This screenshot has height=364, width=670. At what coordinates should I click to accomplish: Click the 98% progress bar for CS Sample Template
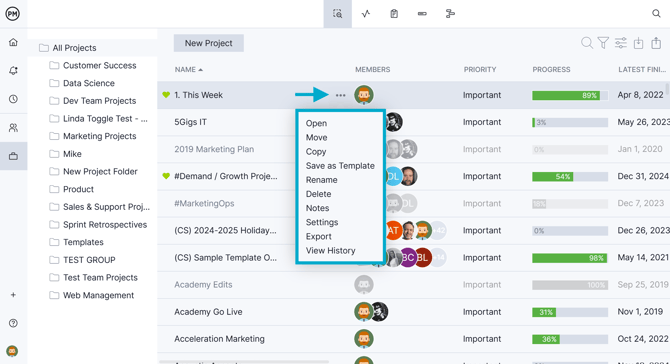[570, 258]
